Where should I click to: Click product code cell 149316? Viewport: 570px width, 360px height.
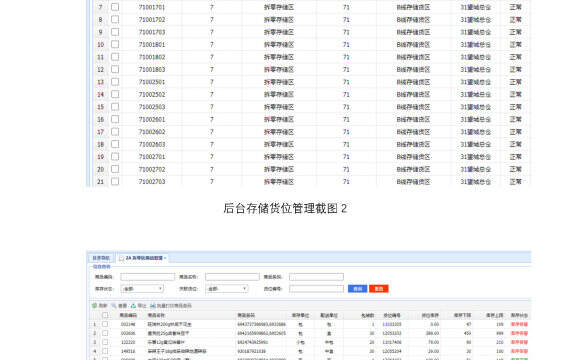point(128,351)
